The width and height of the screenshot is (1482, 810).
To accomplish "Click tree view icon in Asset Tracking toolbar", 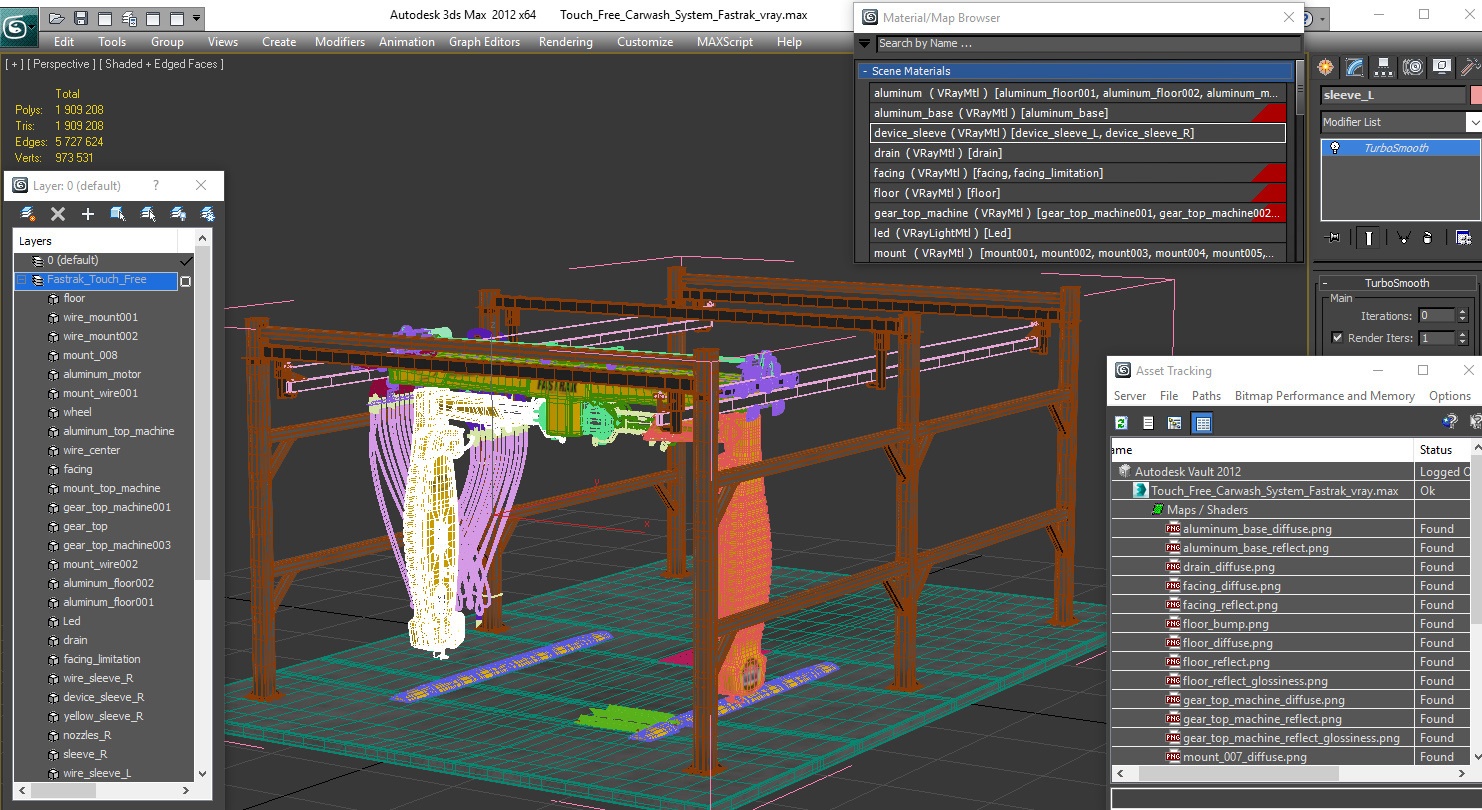I will tap(1174, 423).
